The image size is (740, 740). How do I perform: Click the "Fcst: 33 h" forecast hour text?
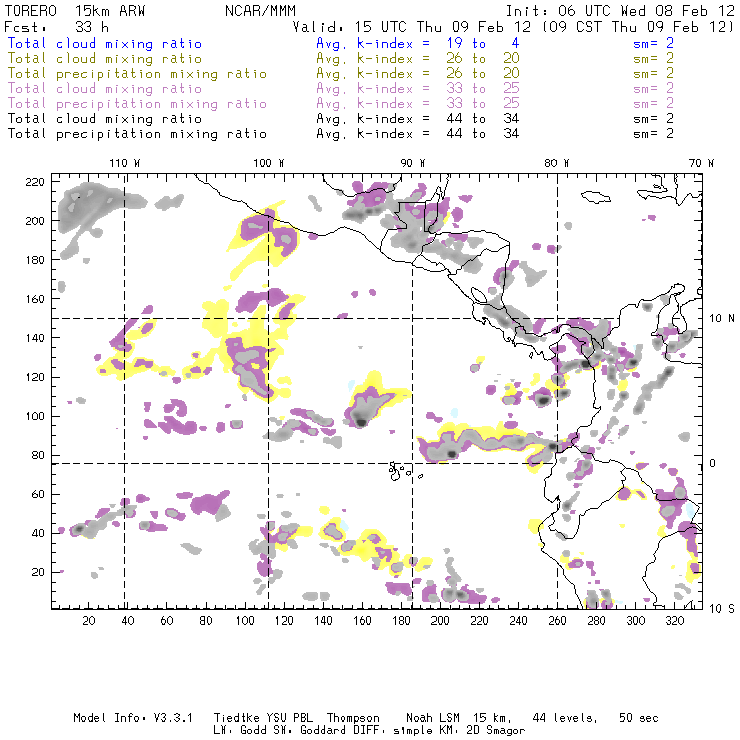(x=57, y=27)
